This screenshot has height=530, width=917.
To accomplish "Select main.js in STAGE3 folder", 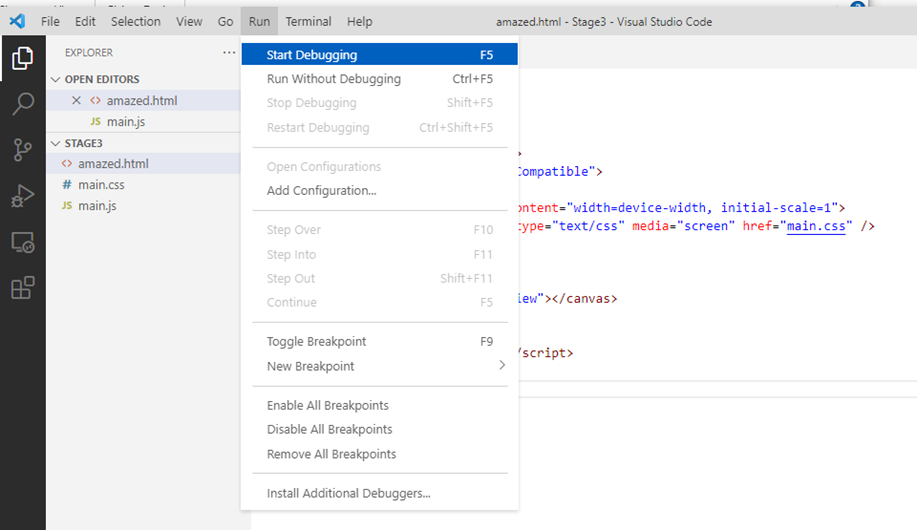I will click(143, 206).
